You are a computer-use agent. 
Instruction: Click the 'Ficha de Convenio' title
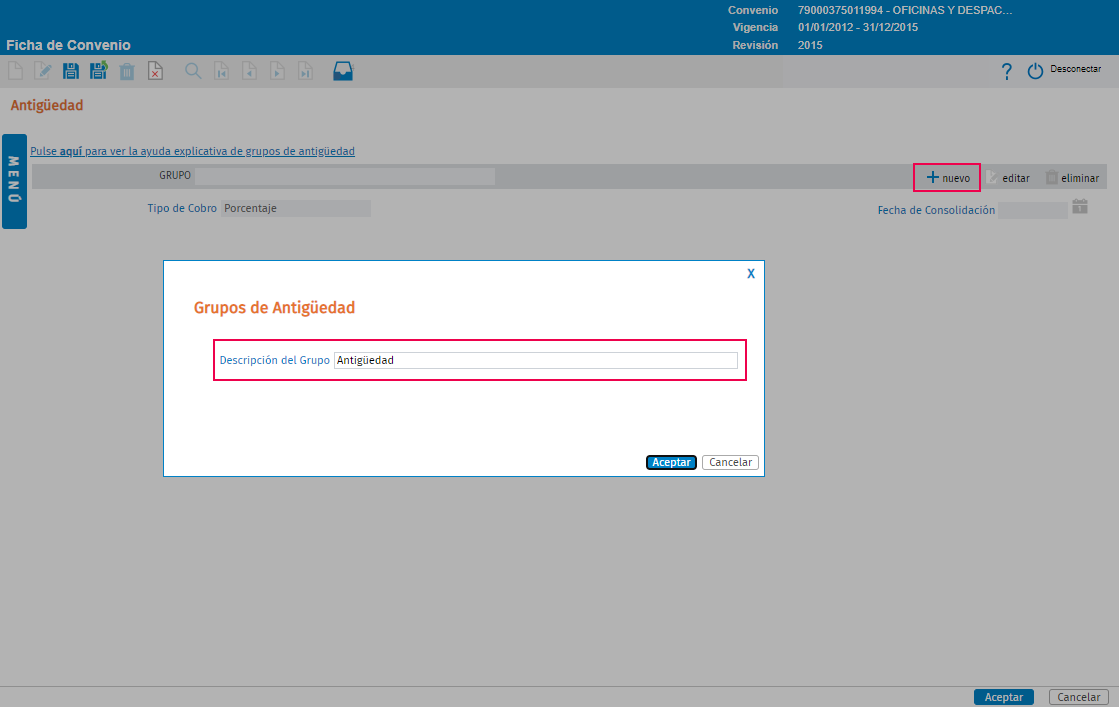tap(69, 45)
